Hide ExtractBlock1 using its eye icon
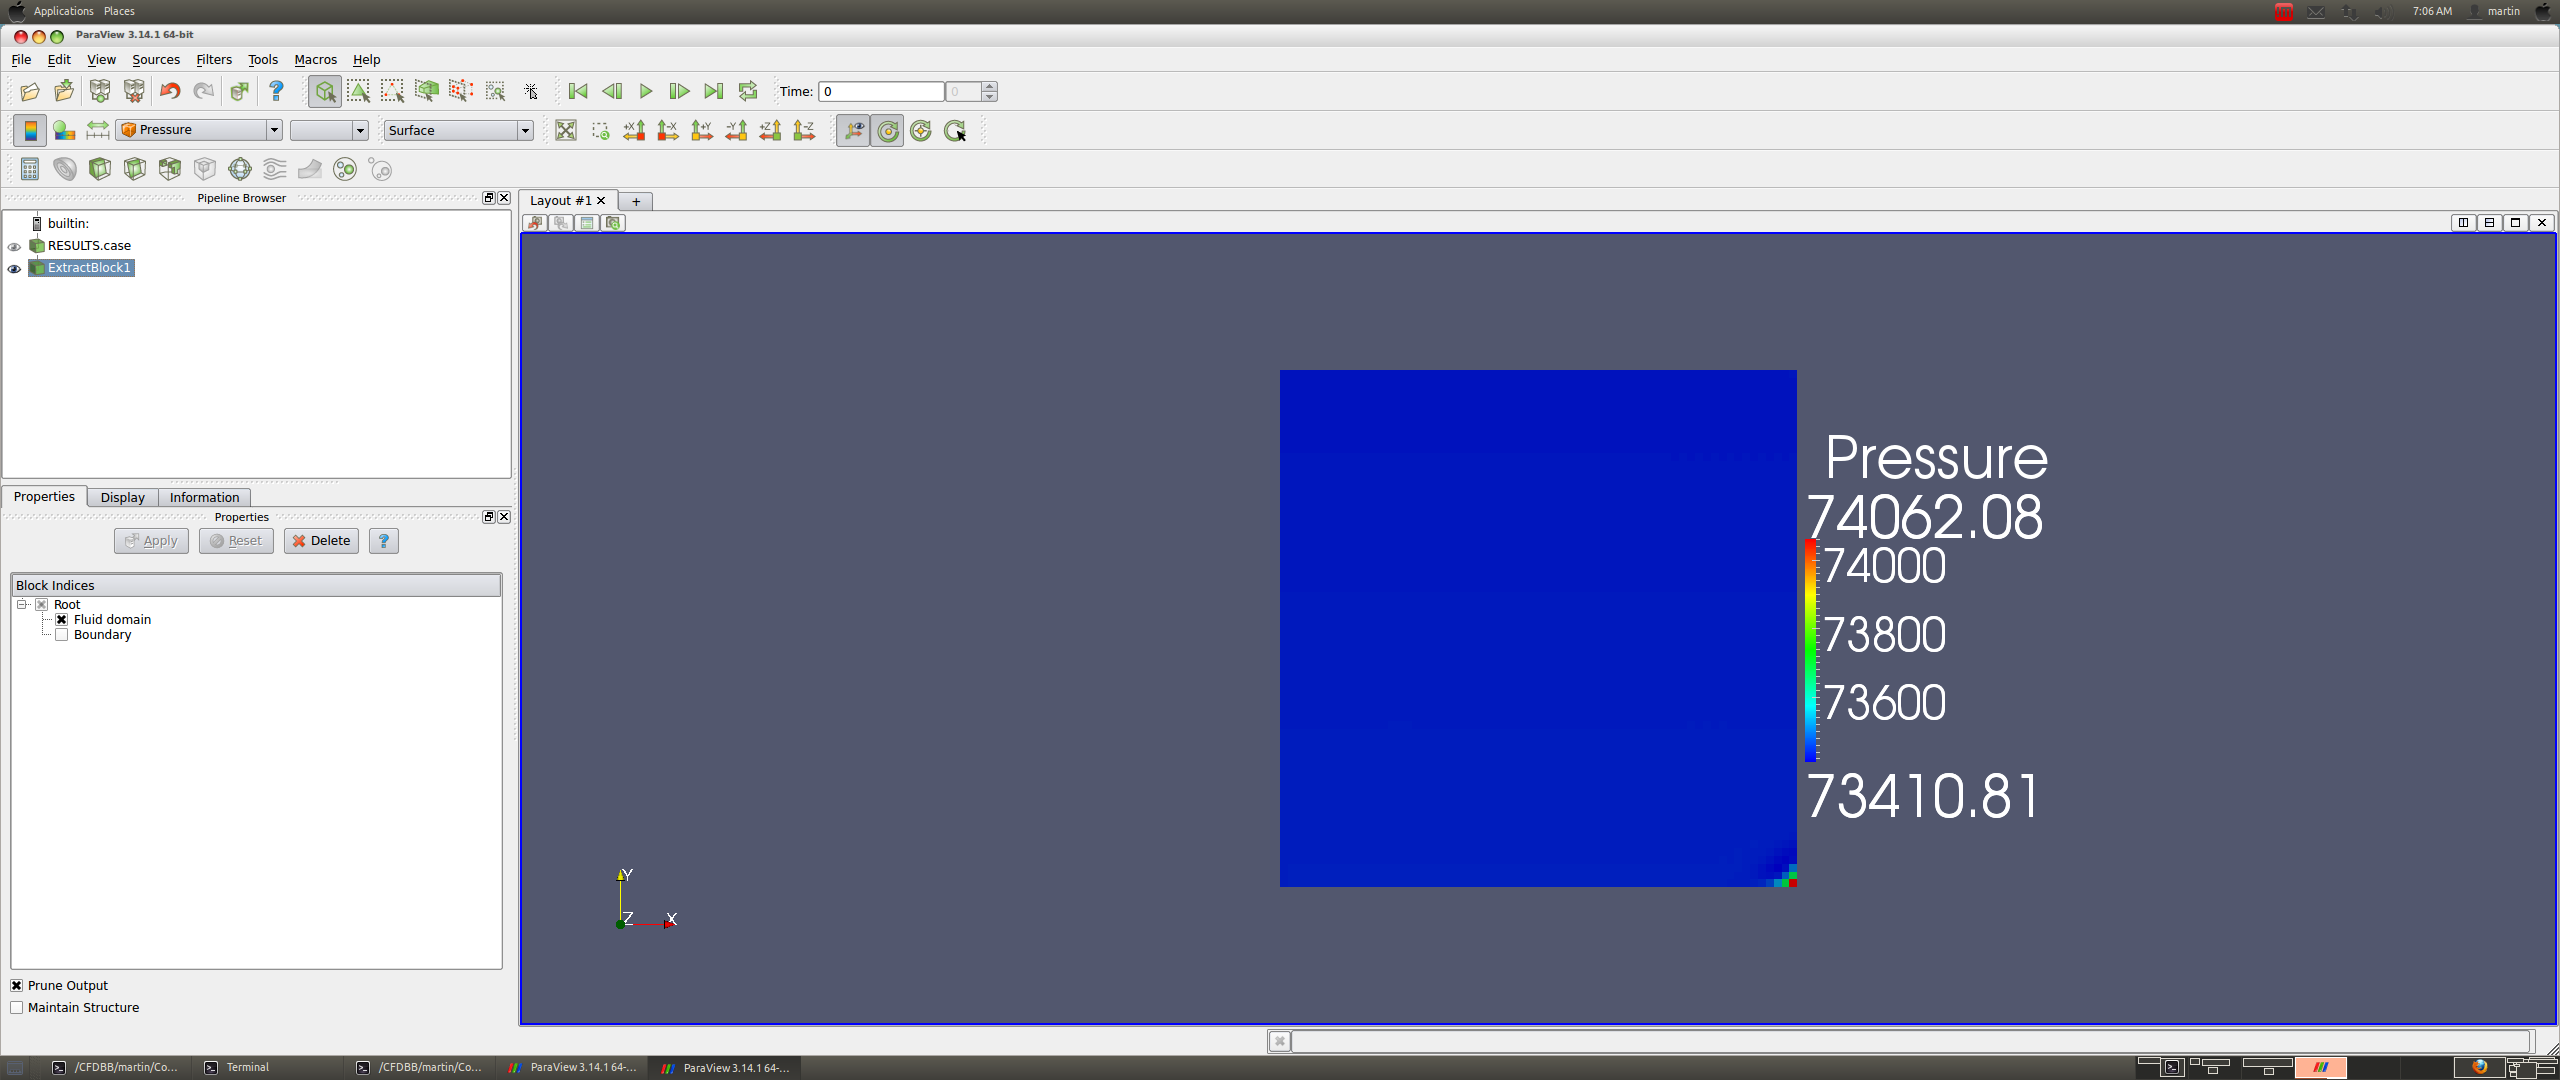2560x1080 pixels. 14,268
